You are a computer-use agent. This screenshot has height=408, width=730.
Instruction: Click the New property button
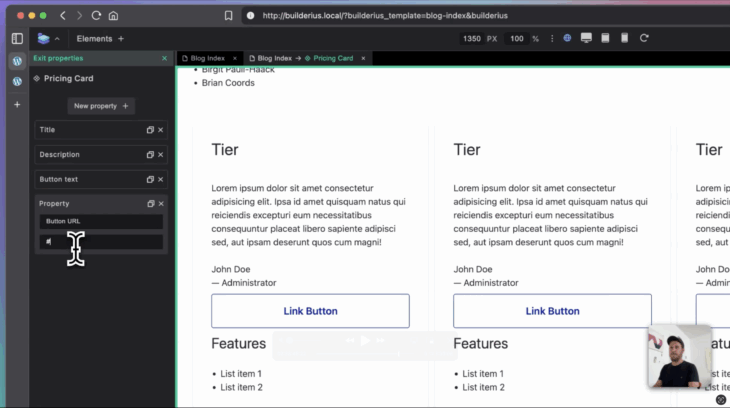click(101, 106)
